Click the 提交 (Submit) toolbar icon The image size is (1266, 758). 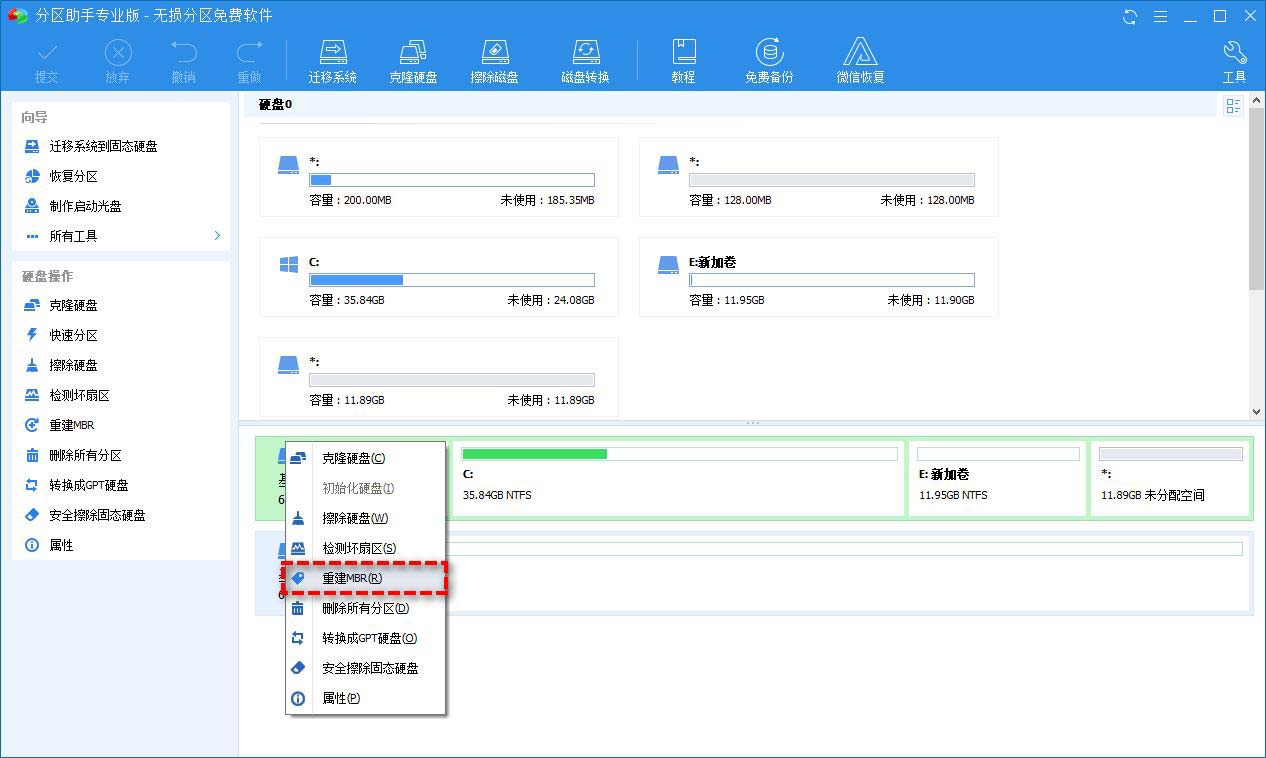(x=46, y=58)
